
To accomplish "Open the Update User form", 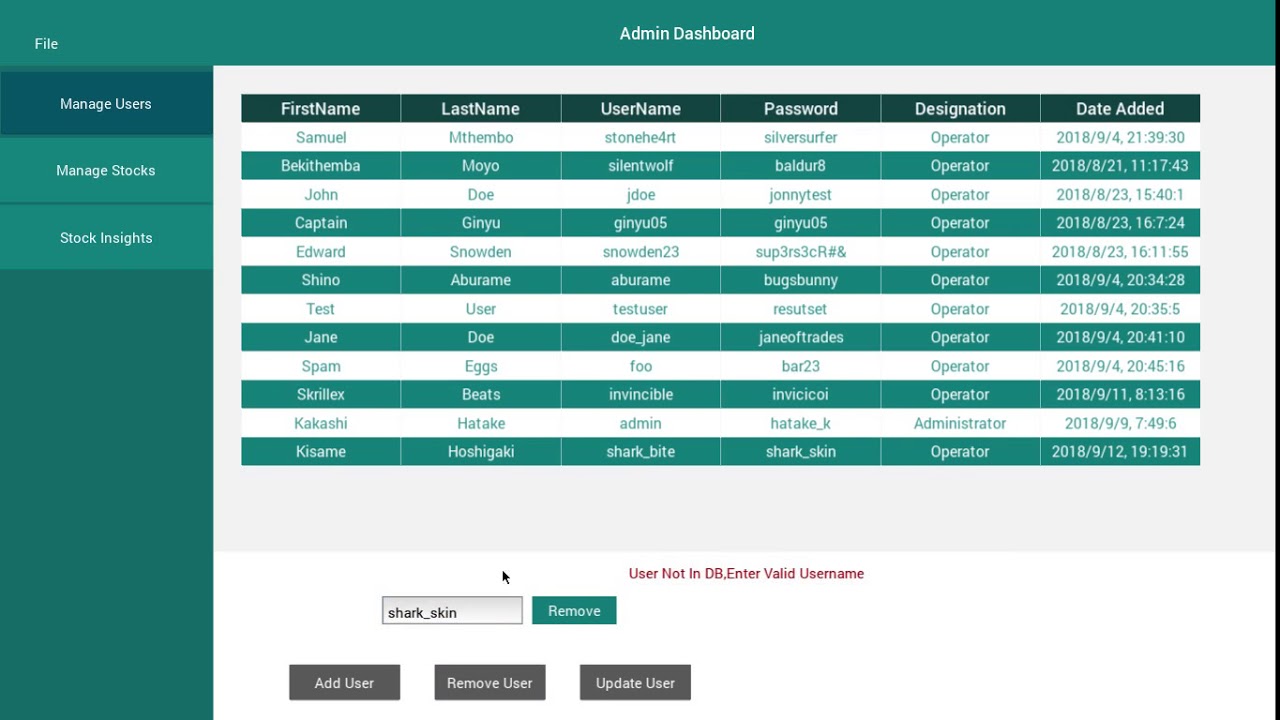I will tap(635, 683).
